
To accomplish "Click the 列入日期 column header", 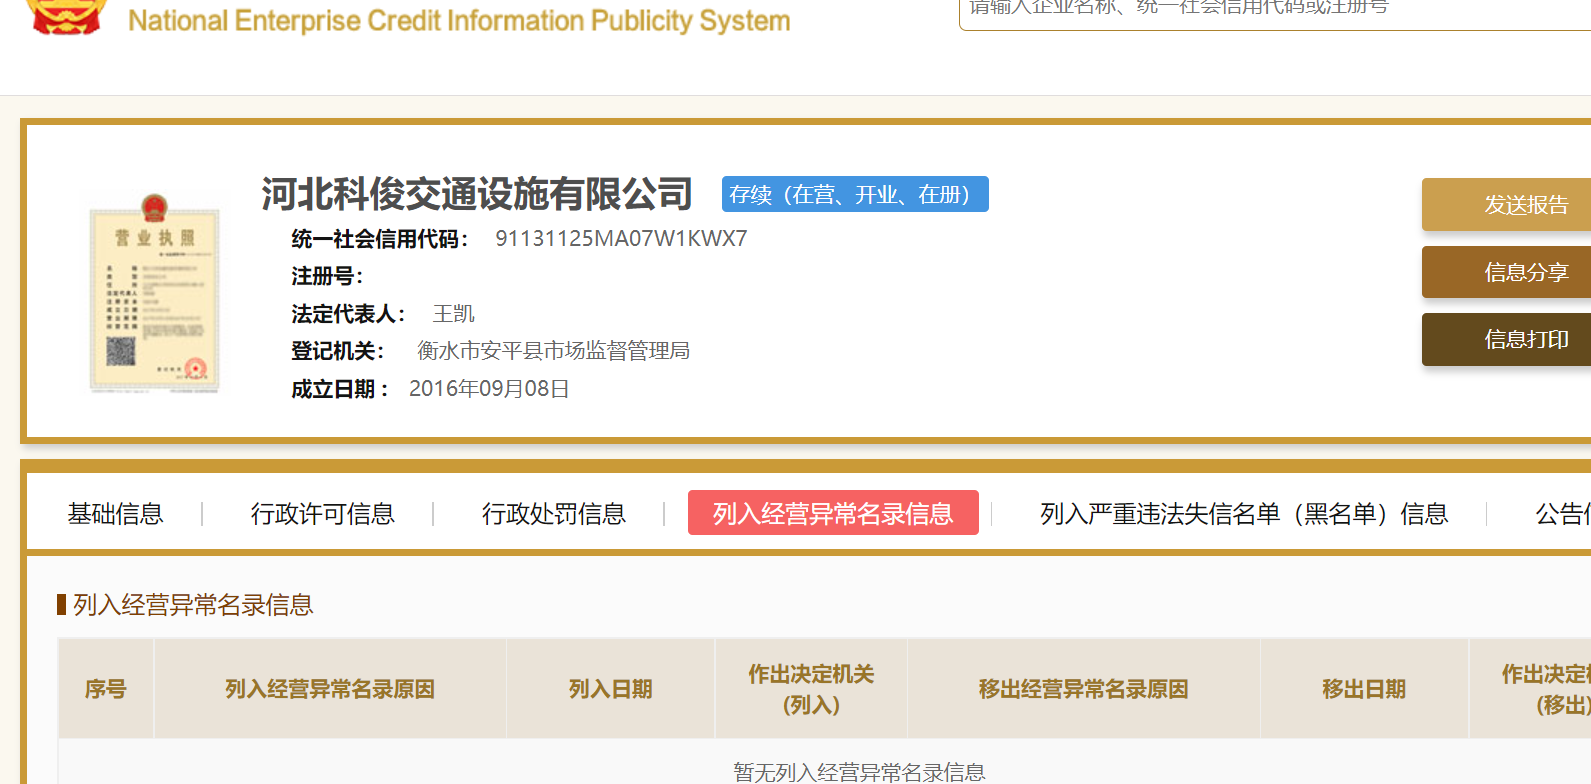I will tap(611, 689).
